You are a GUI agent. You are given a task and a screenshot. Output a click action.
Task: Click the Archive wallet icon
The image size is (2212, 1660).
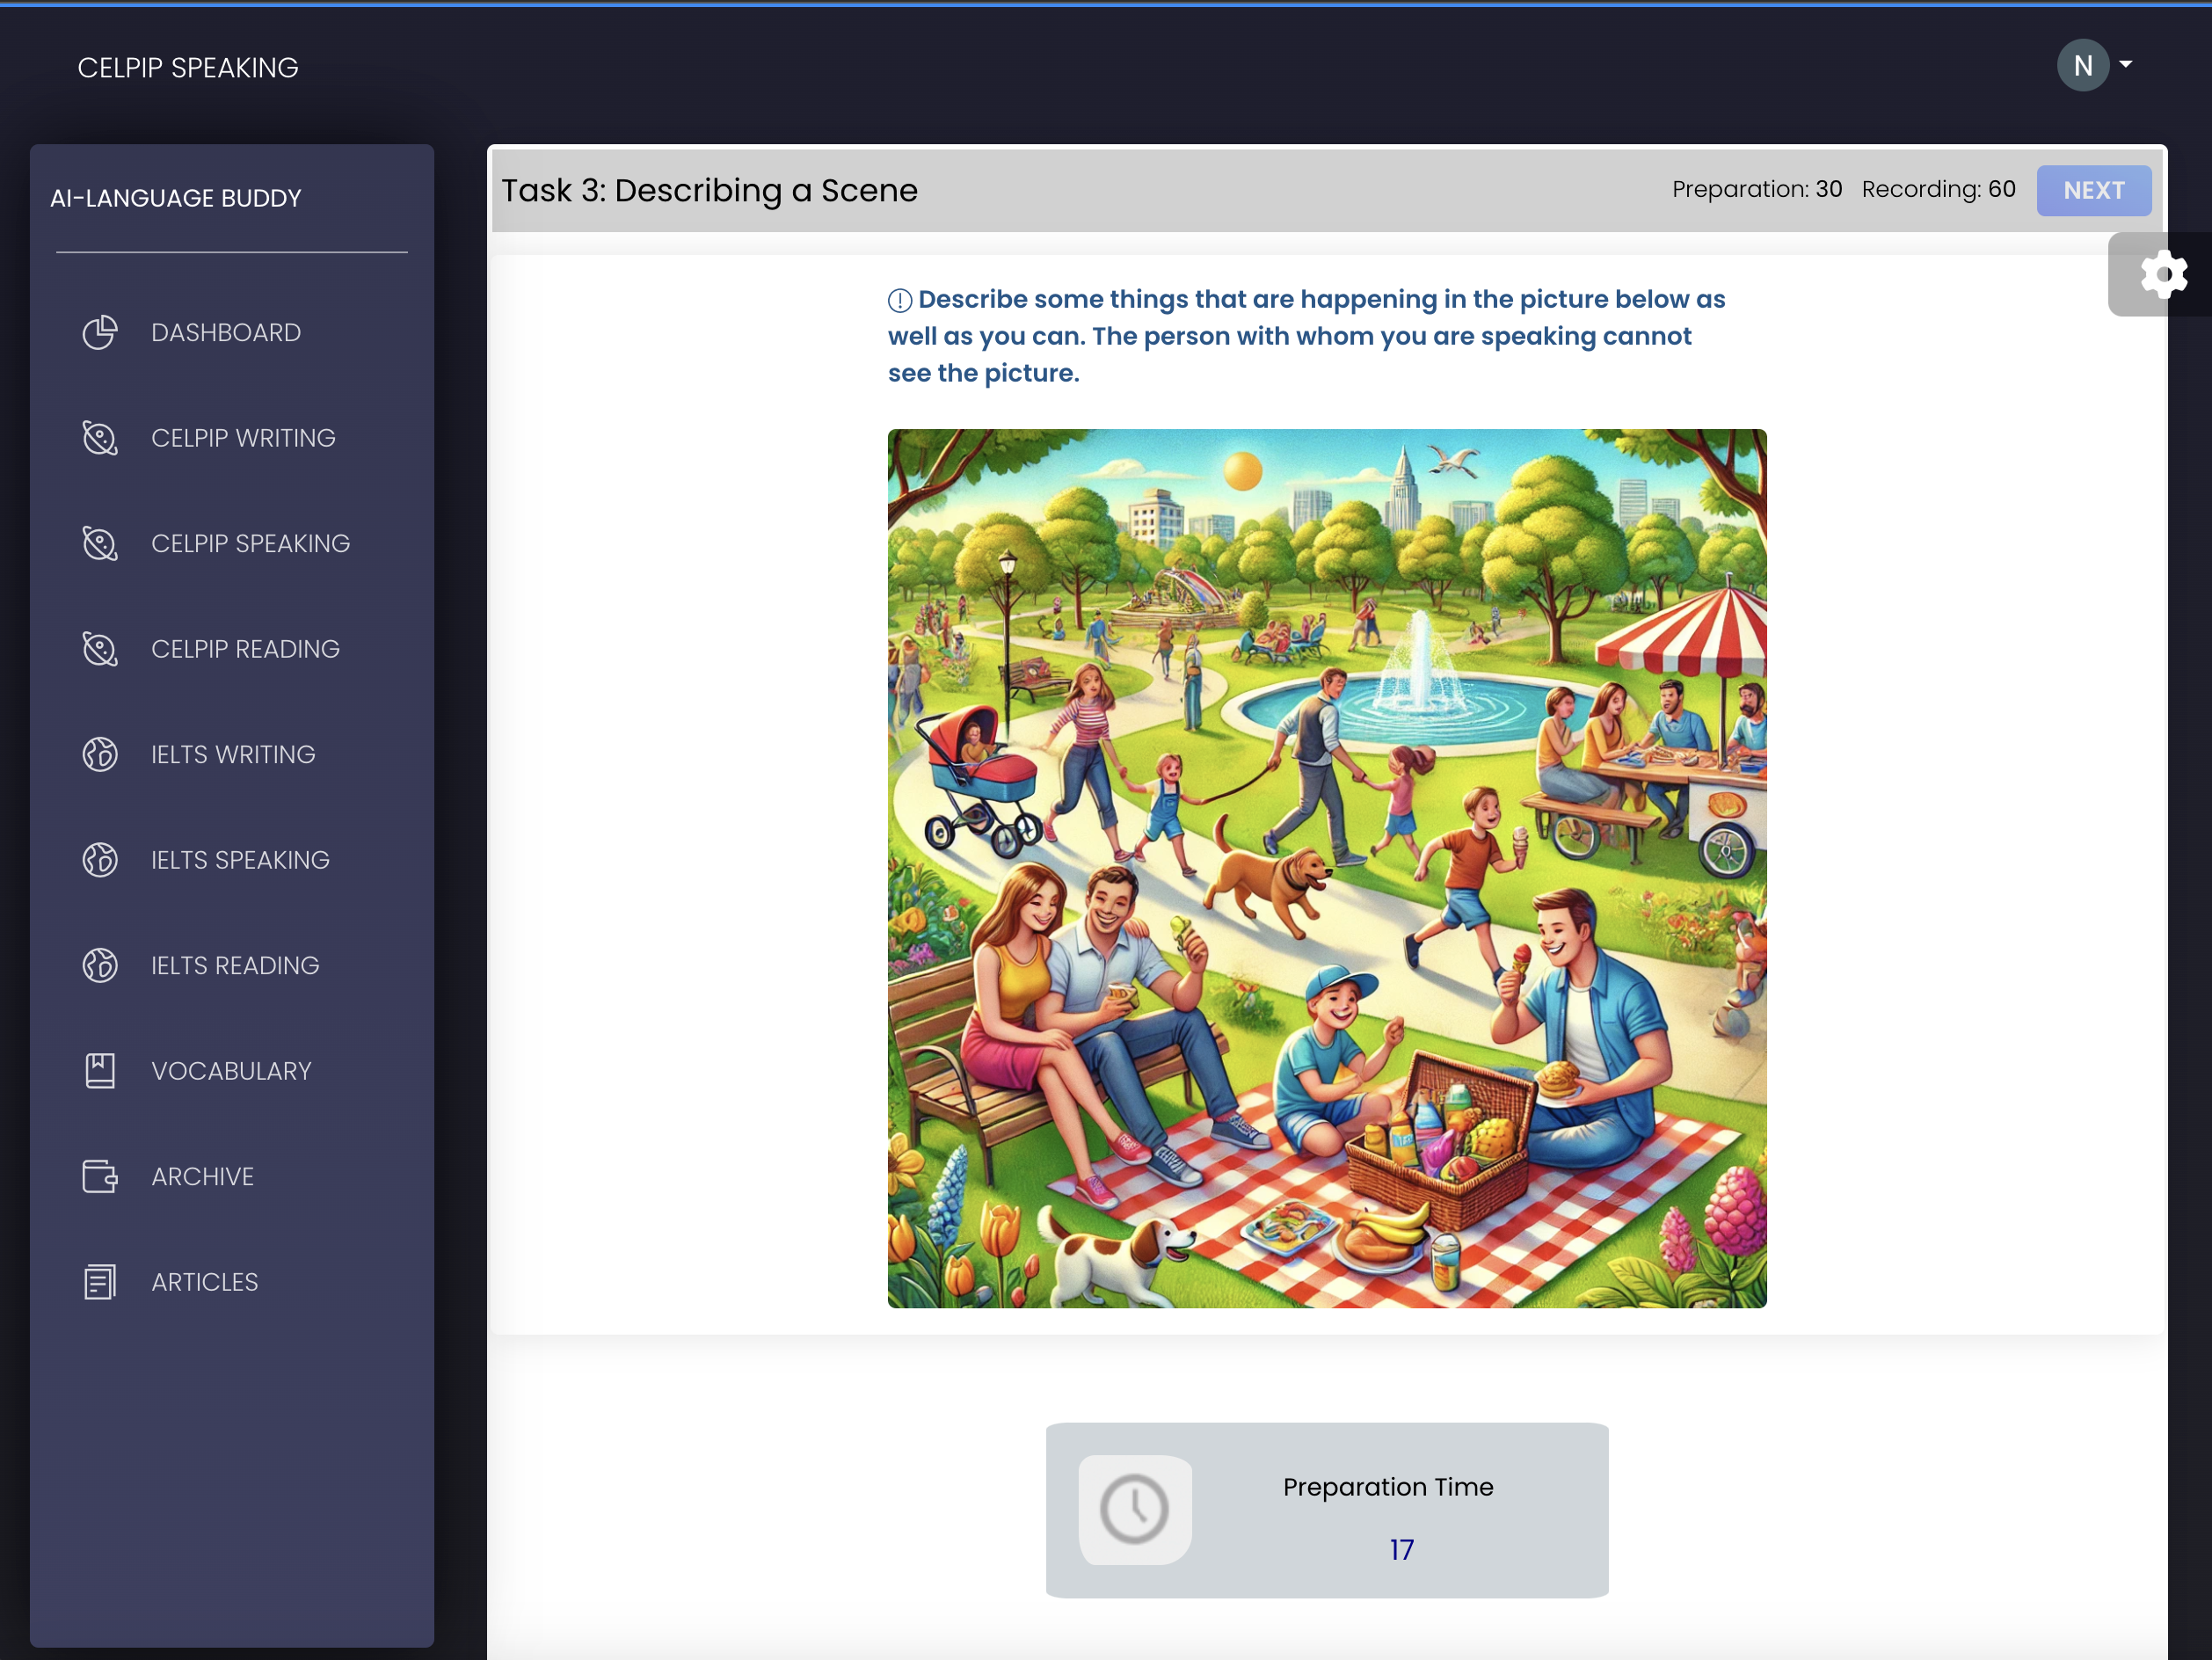[100, 1176]
